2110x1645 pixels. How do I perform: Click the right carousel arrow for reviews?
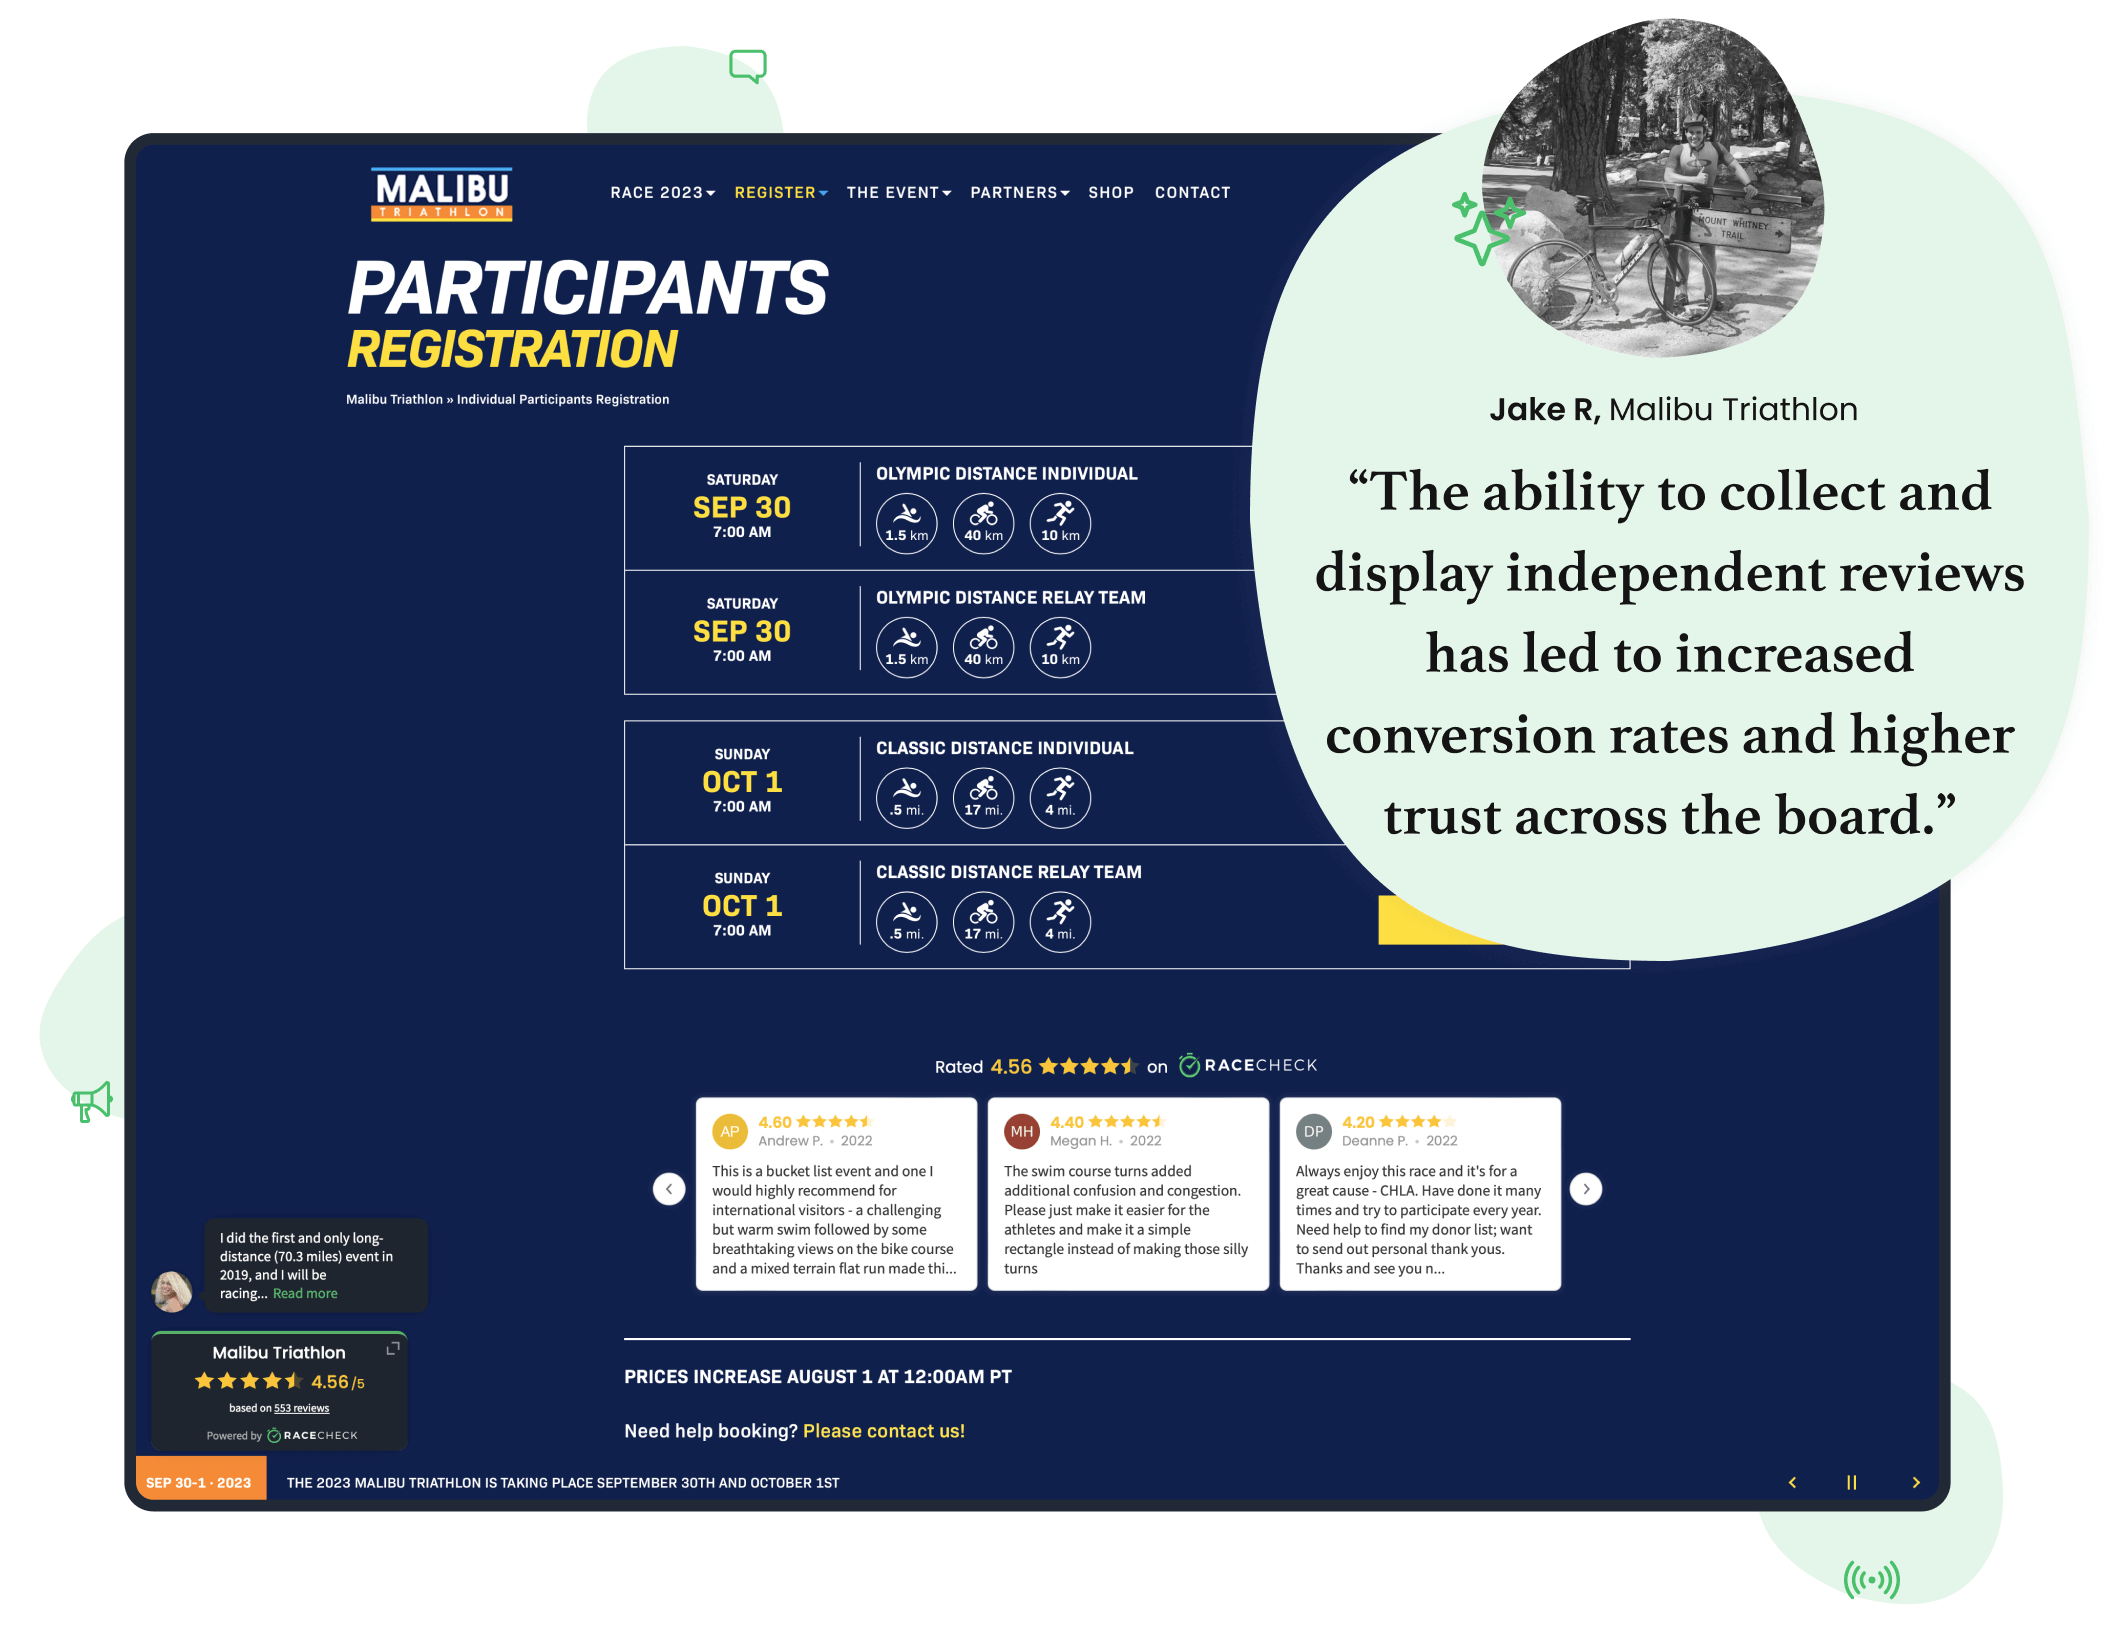[1584, 1186]
